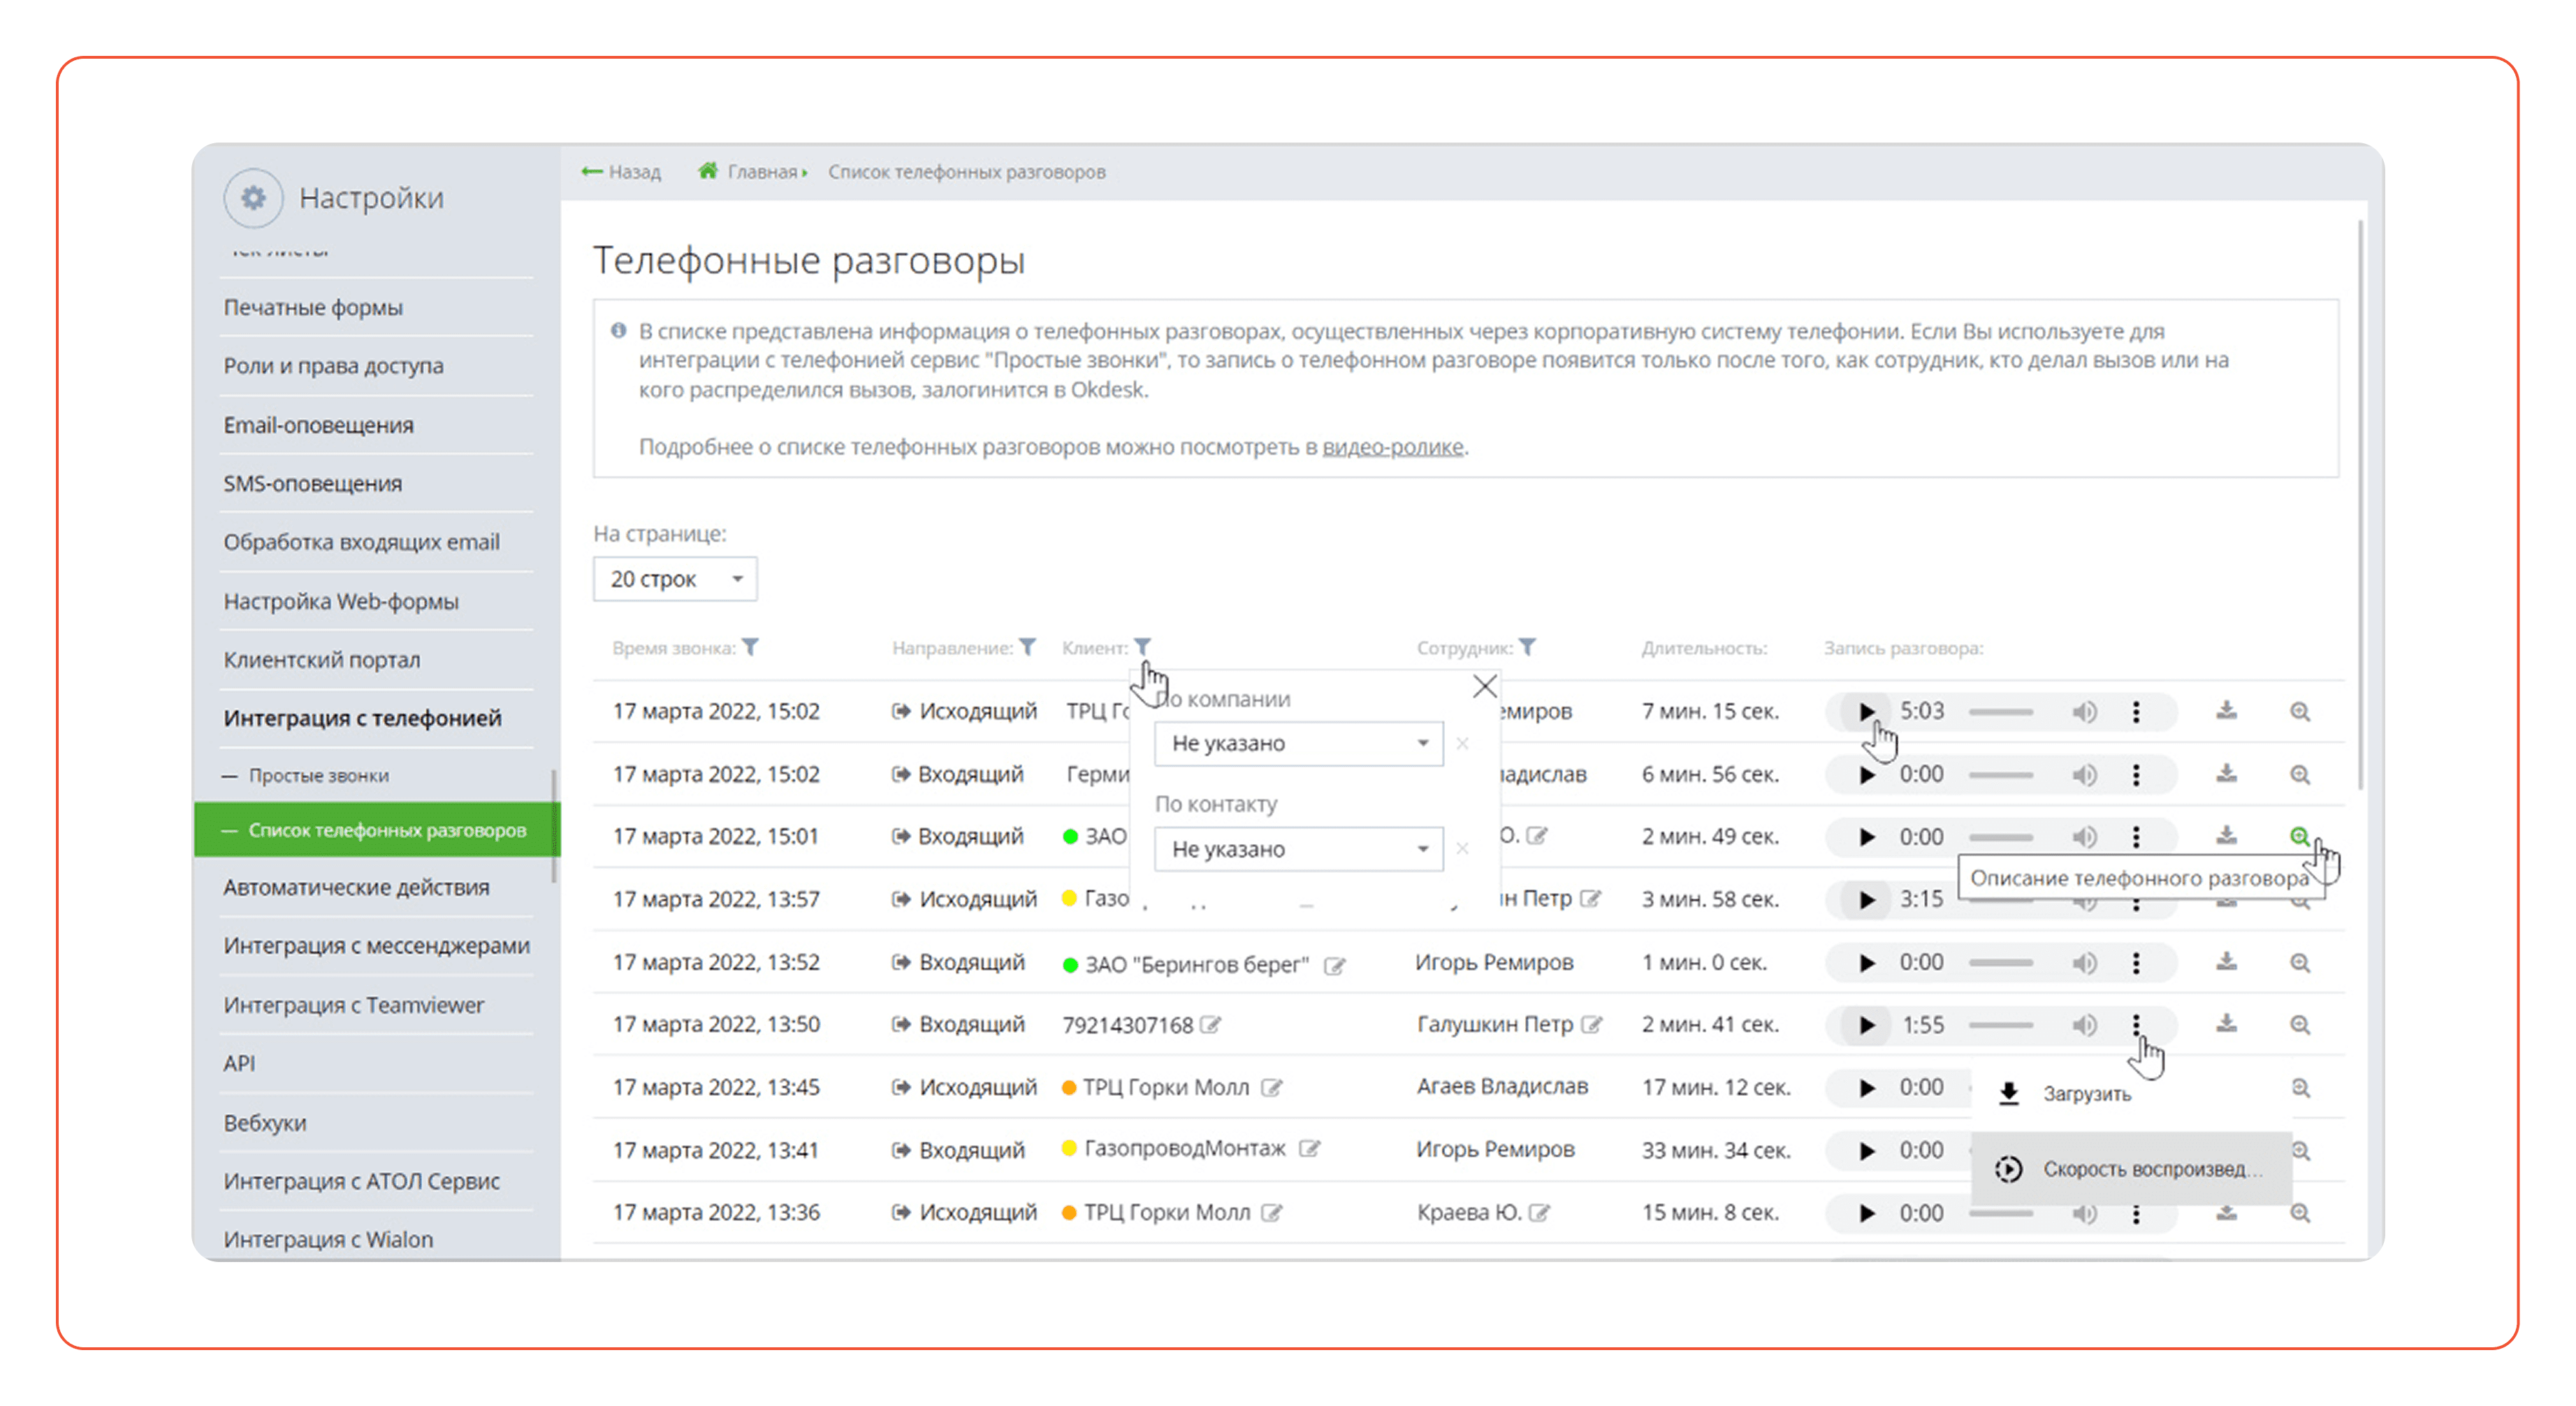Download the 13:52 call recording

pyautogui.click(x=2226, y=962)
